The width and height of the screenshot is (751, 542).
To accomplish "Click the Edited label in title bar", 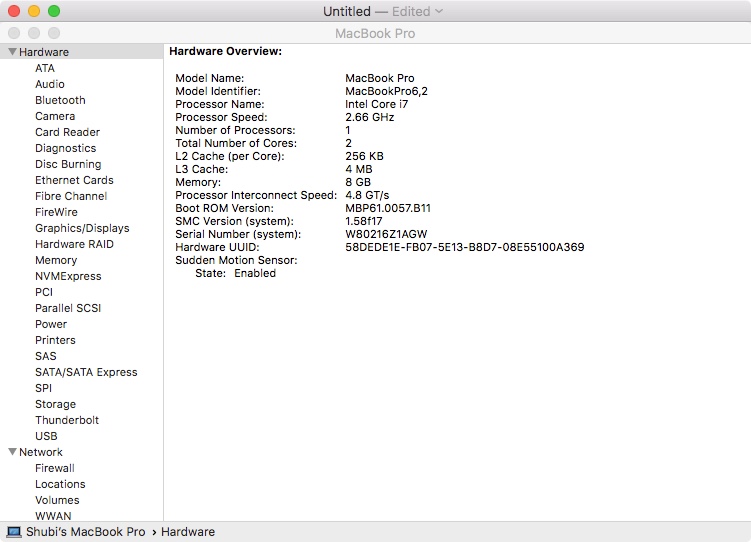I will (x=411, y=11).
